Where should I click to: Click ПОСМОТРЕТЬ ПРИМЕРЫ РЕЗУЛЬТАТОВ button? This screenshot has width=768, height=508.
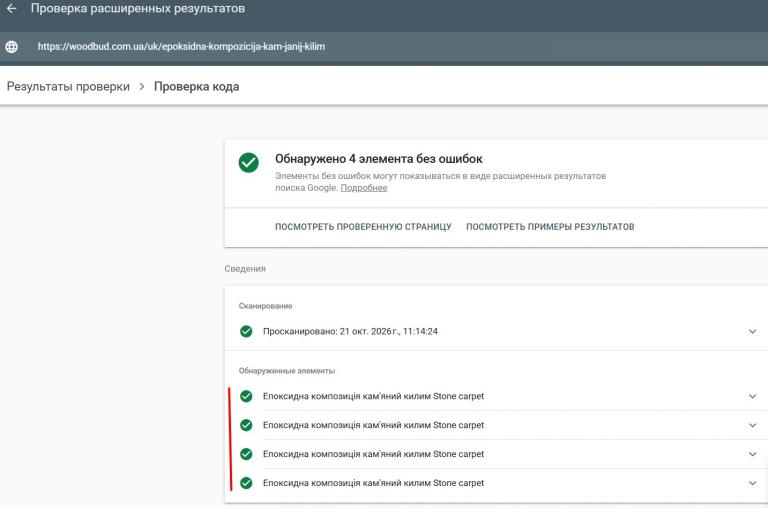[550, 227]
